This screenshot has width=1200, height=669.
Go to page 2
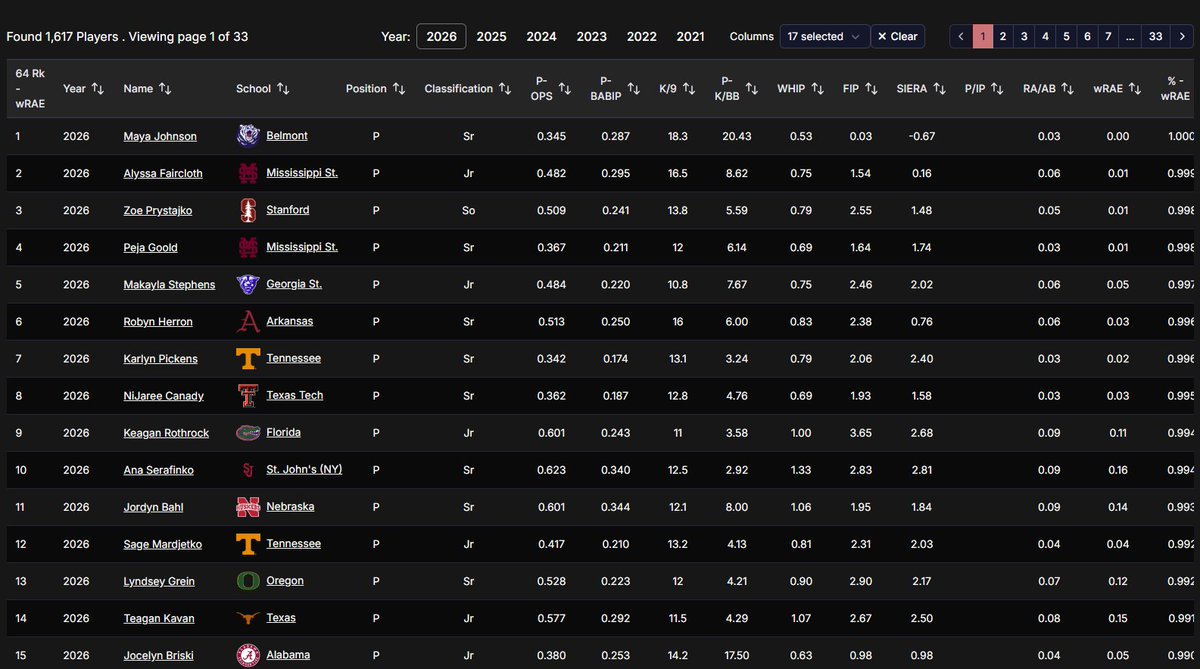(x=1003, y=36)
